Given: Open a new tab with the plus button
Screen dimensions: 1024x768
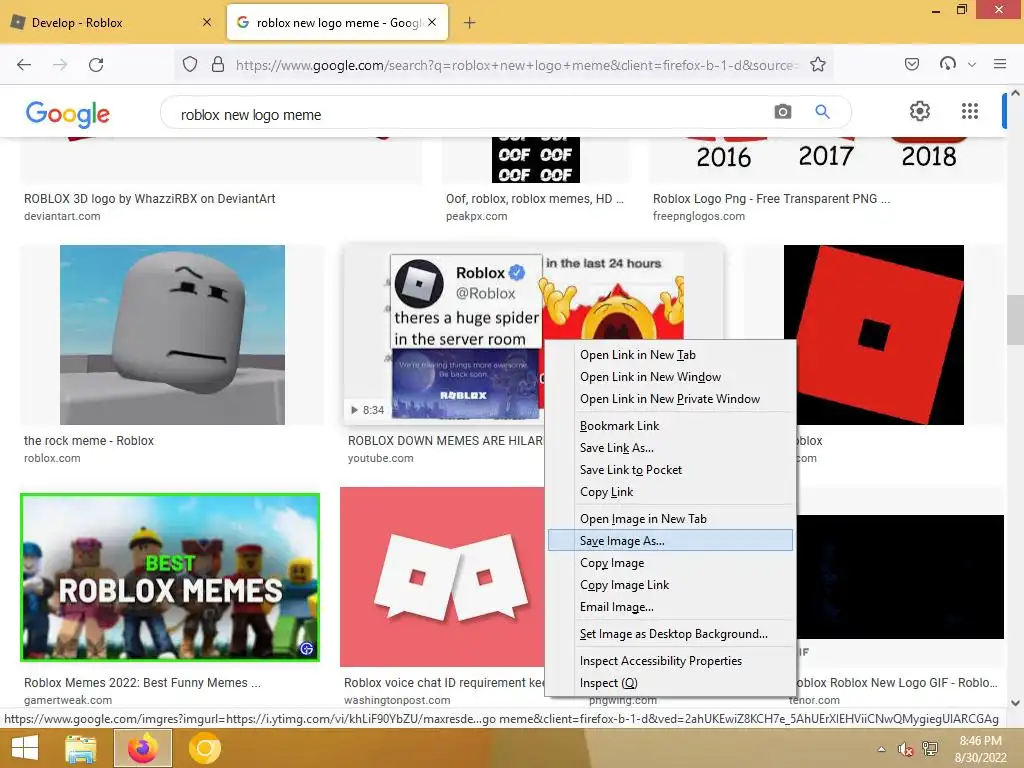Looking at the screenshot, I should (x=470, y=23).
